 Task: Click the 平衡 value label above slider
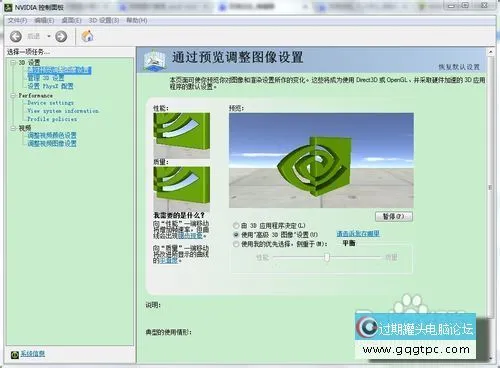point(349,243)
